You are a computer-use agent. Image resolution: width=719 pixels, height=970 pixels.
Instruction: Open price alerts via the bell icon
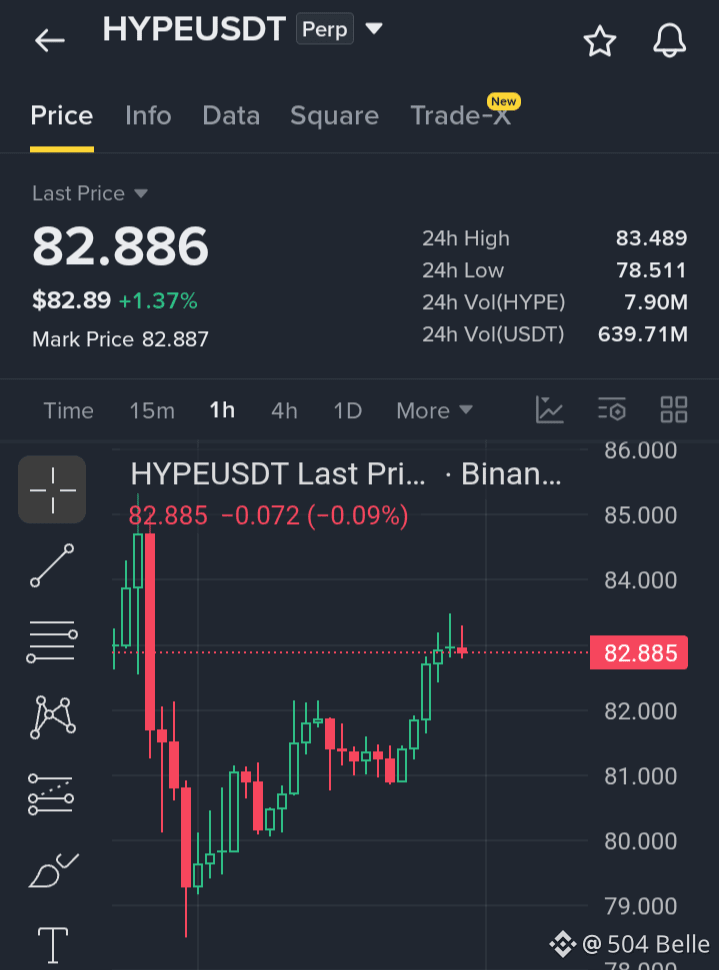669,41
